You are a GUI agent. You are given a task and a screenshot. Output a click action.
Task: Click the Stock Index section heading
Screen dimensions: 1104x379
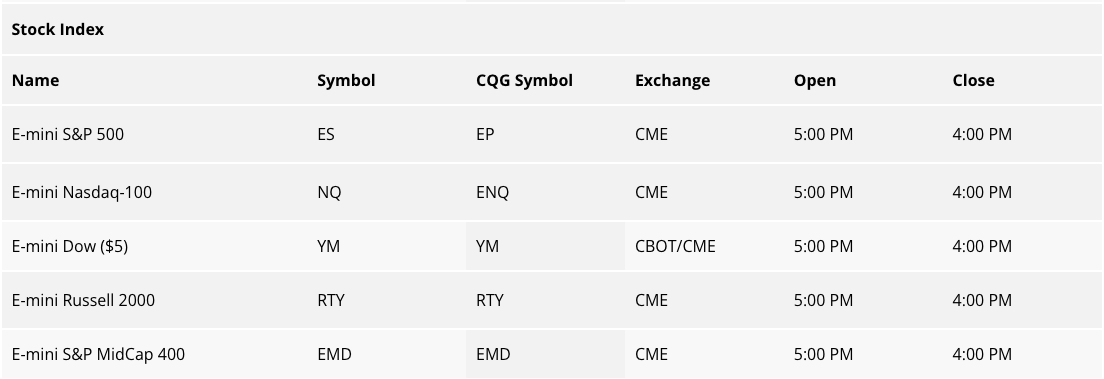point(58,30)
